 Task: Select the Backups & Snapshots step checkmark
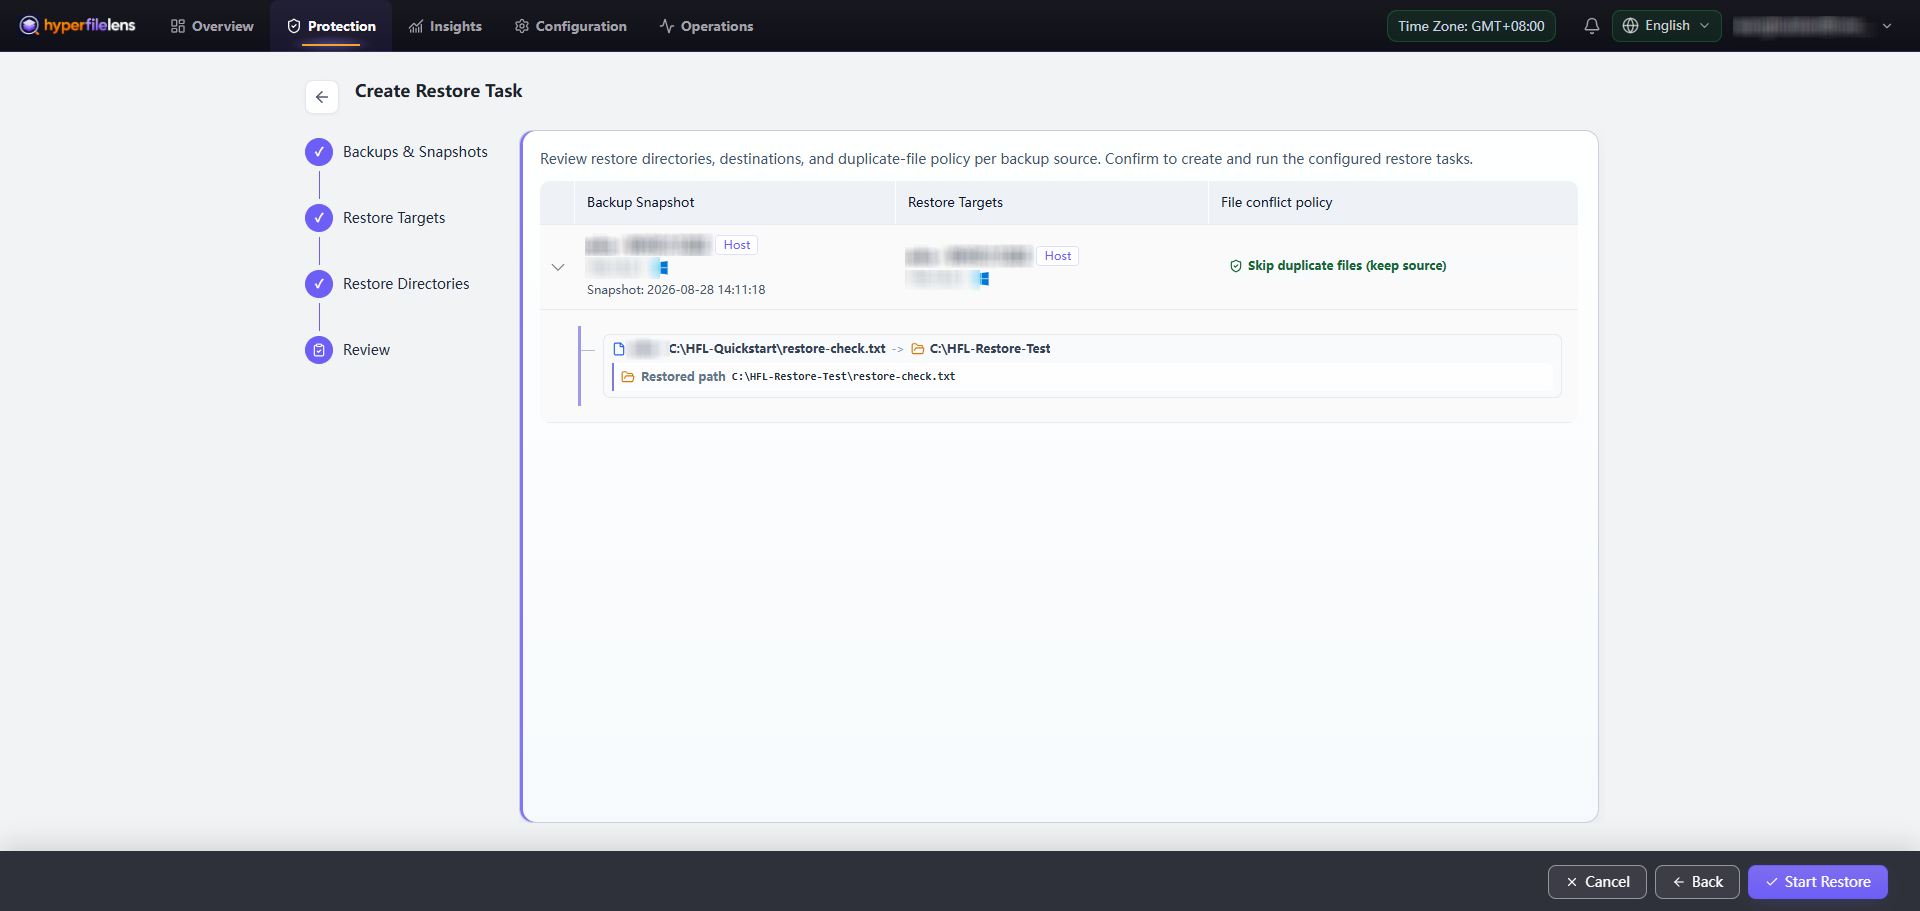click(319, 152)
